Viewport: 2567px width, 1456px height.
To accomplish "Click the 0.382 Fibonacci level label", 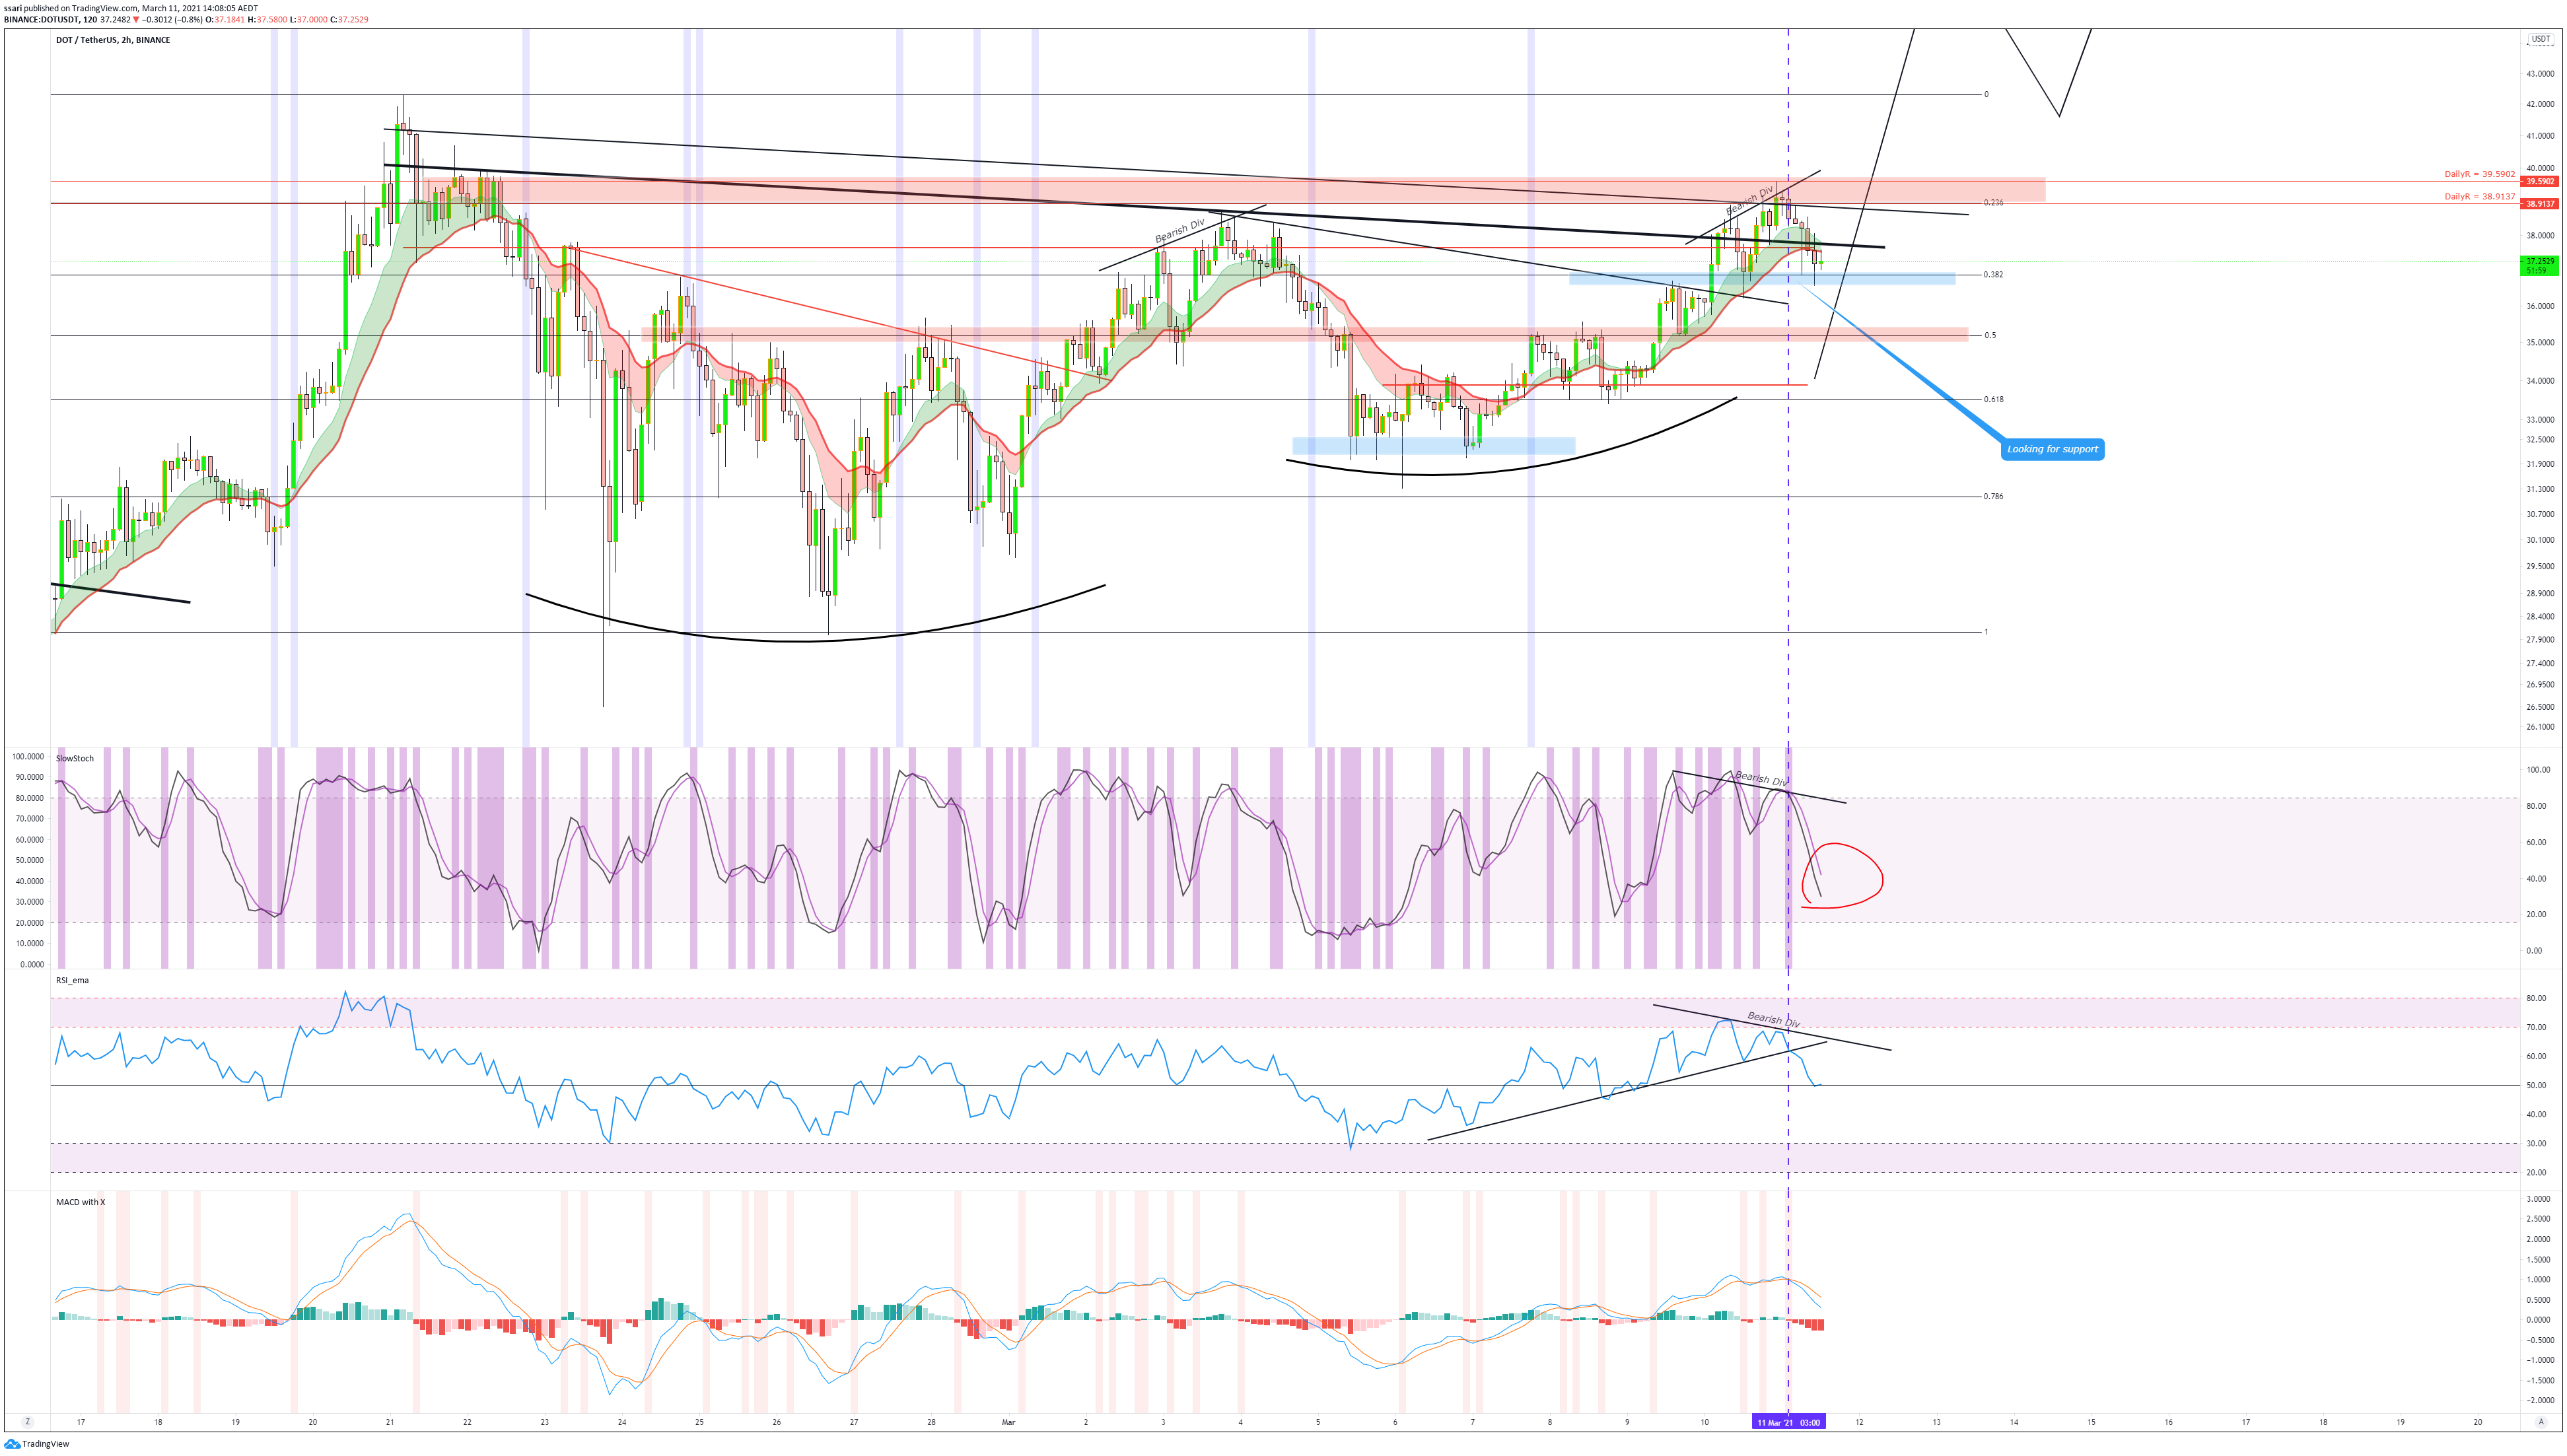I will (x=1993, y=274).
